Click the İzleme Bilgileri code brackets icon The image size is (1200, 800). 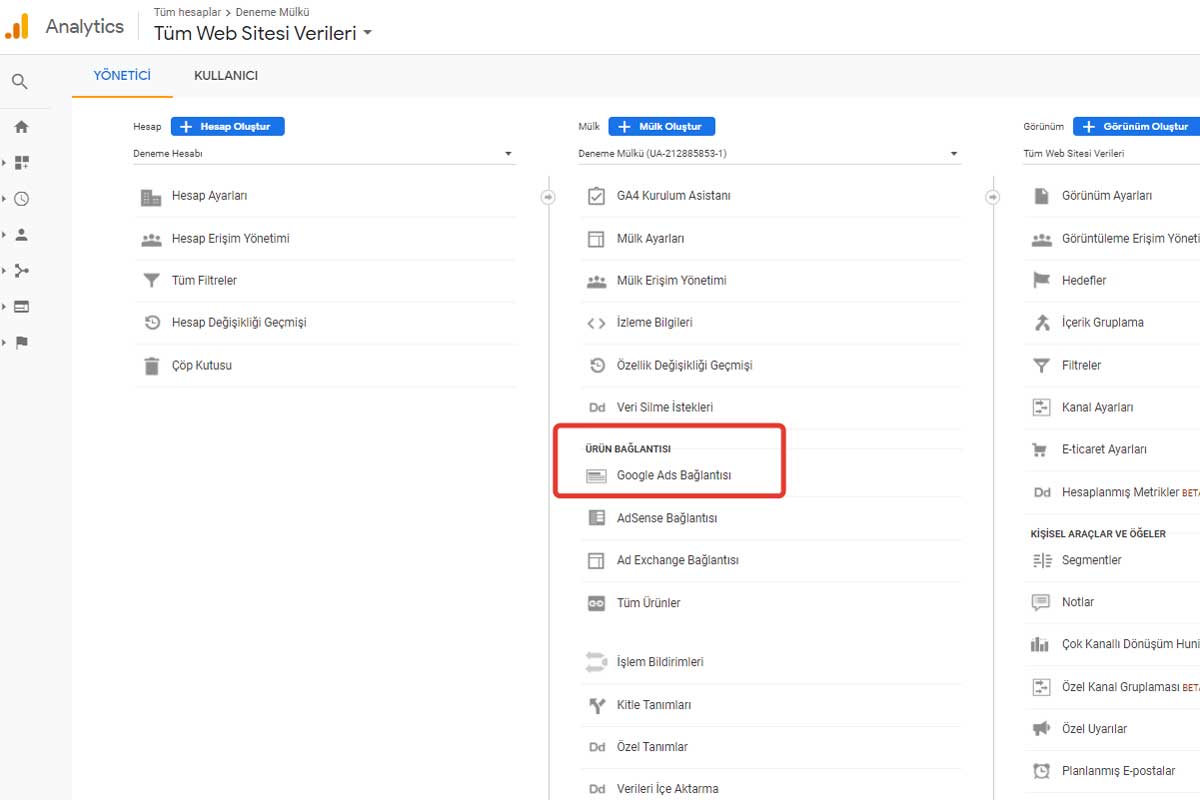[x=596, y=323]
